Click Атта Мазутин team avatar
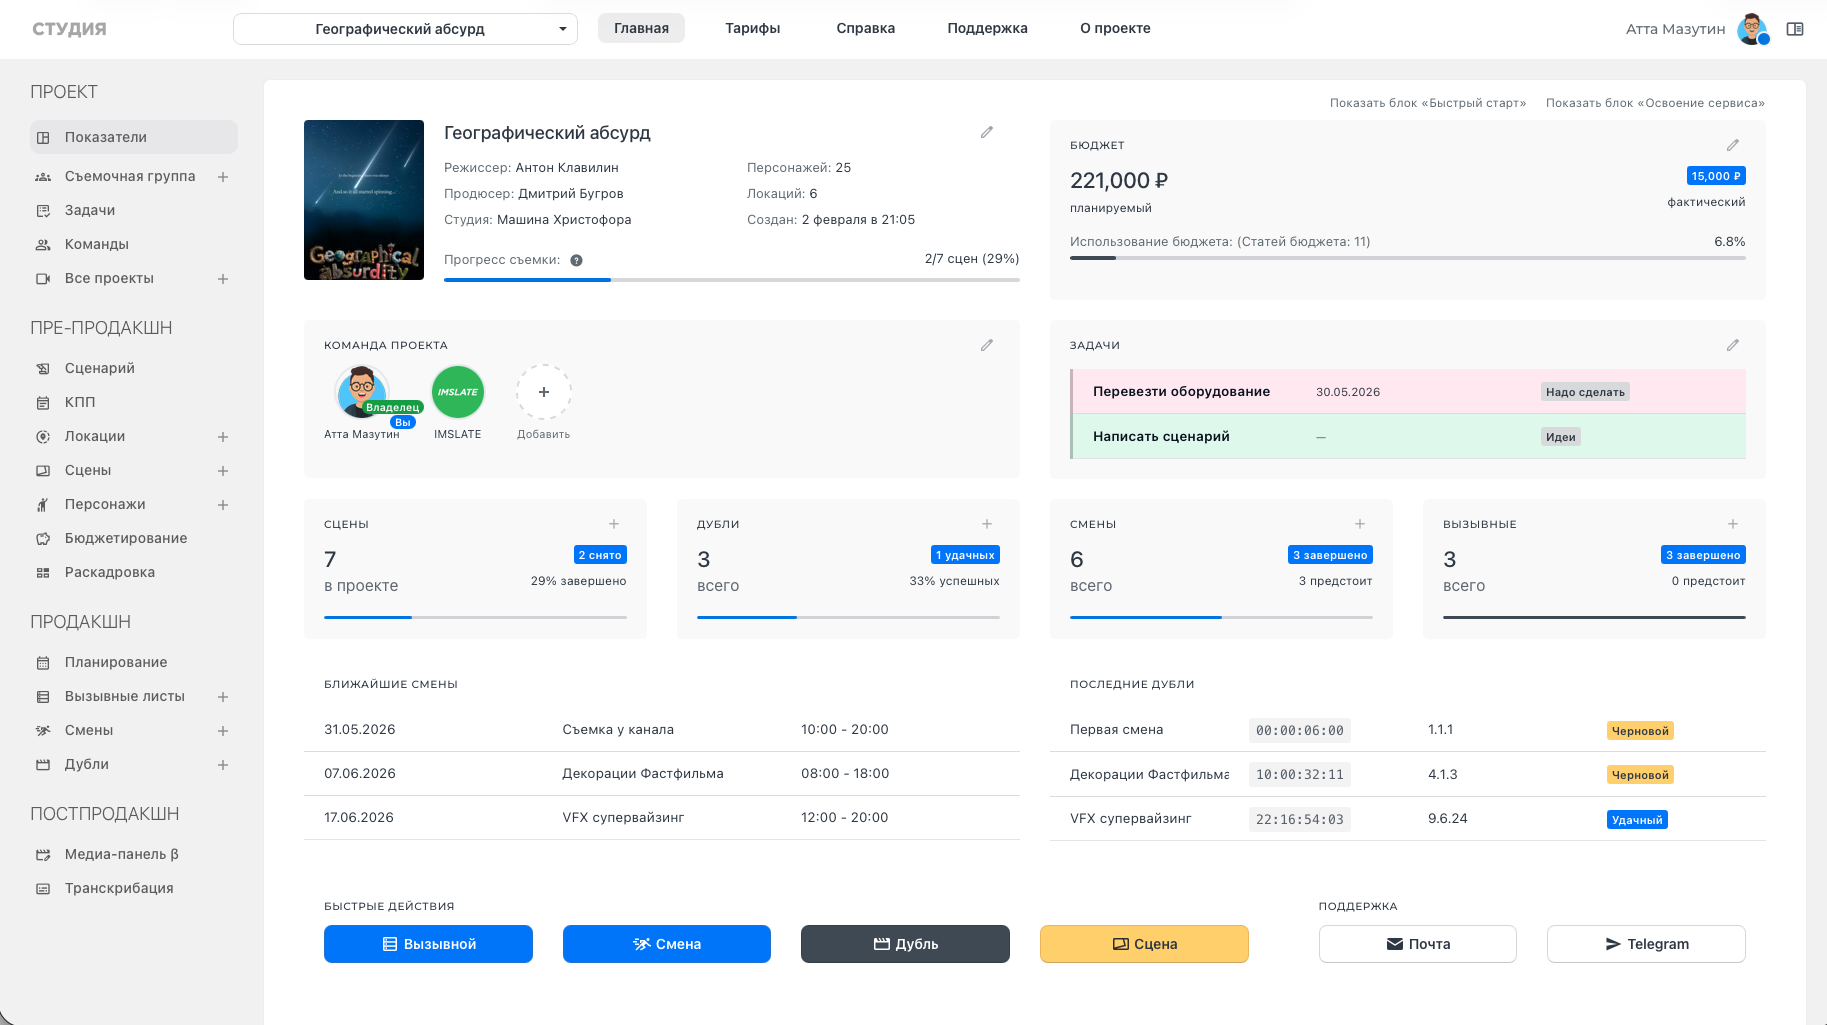Image resolution: width=1827 pixels, height=1025 pixels. tap(362, 392)
